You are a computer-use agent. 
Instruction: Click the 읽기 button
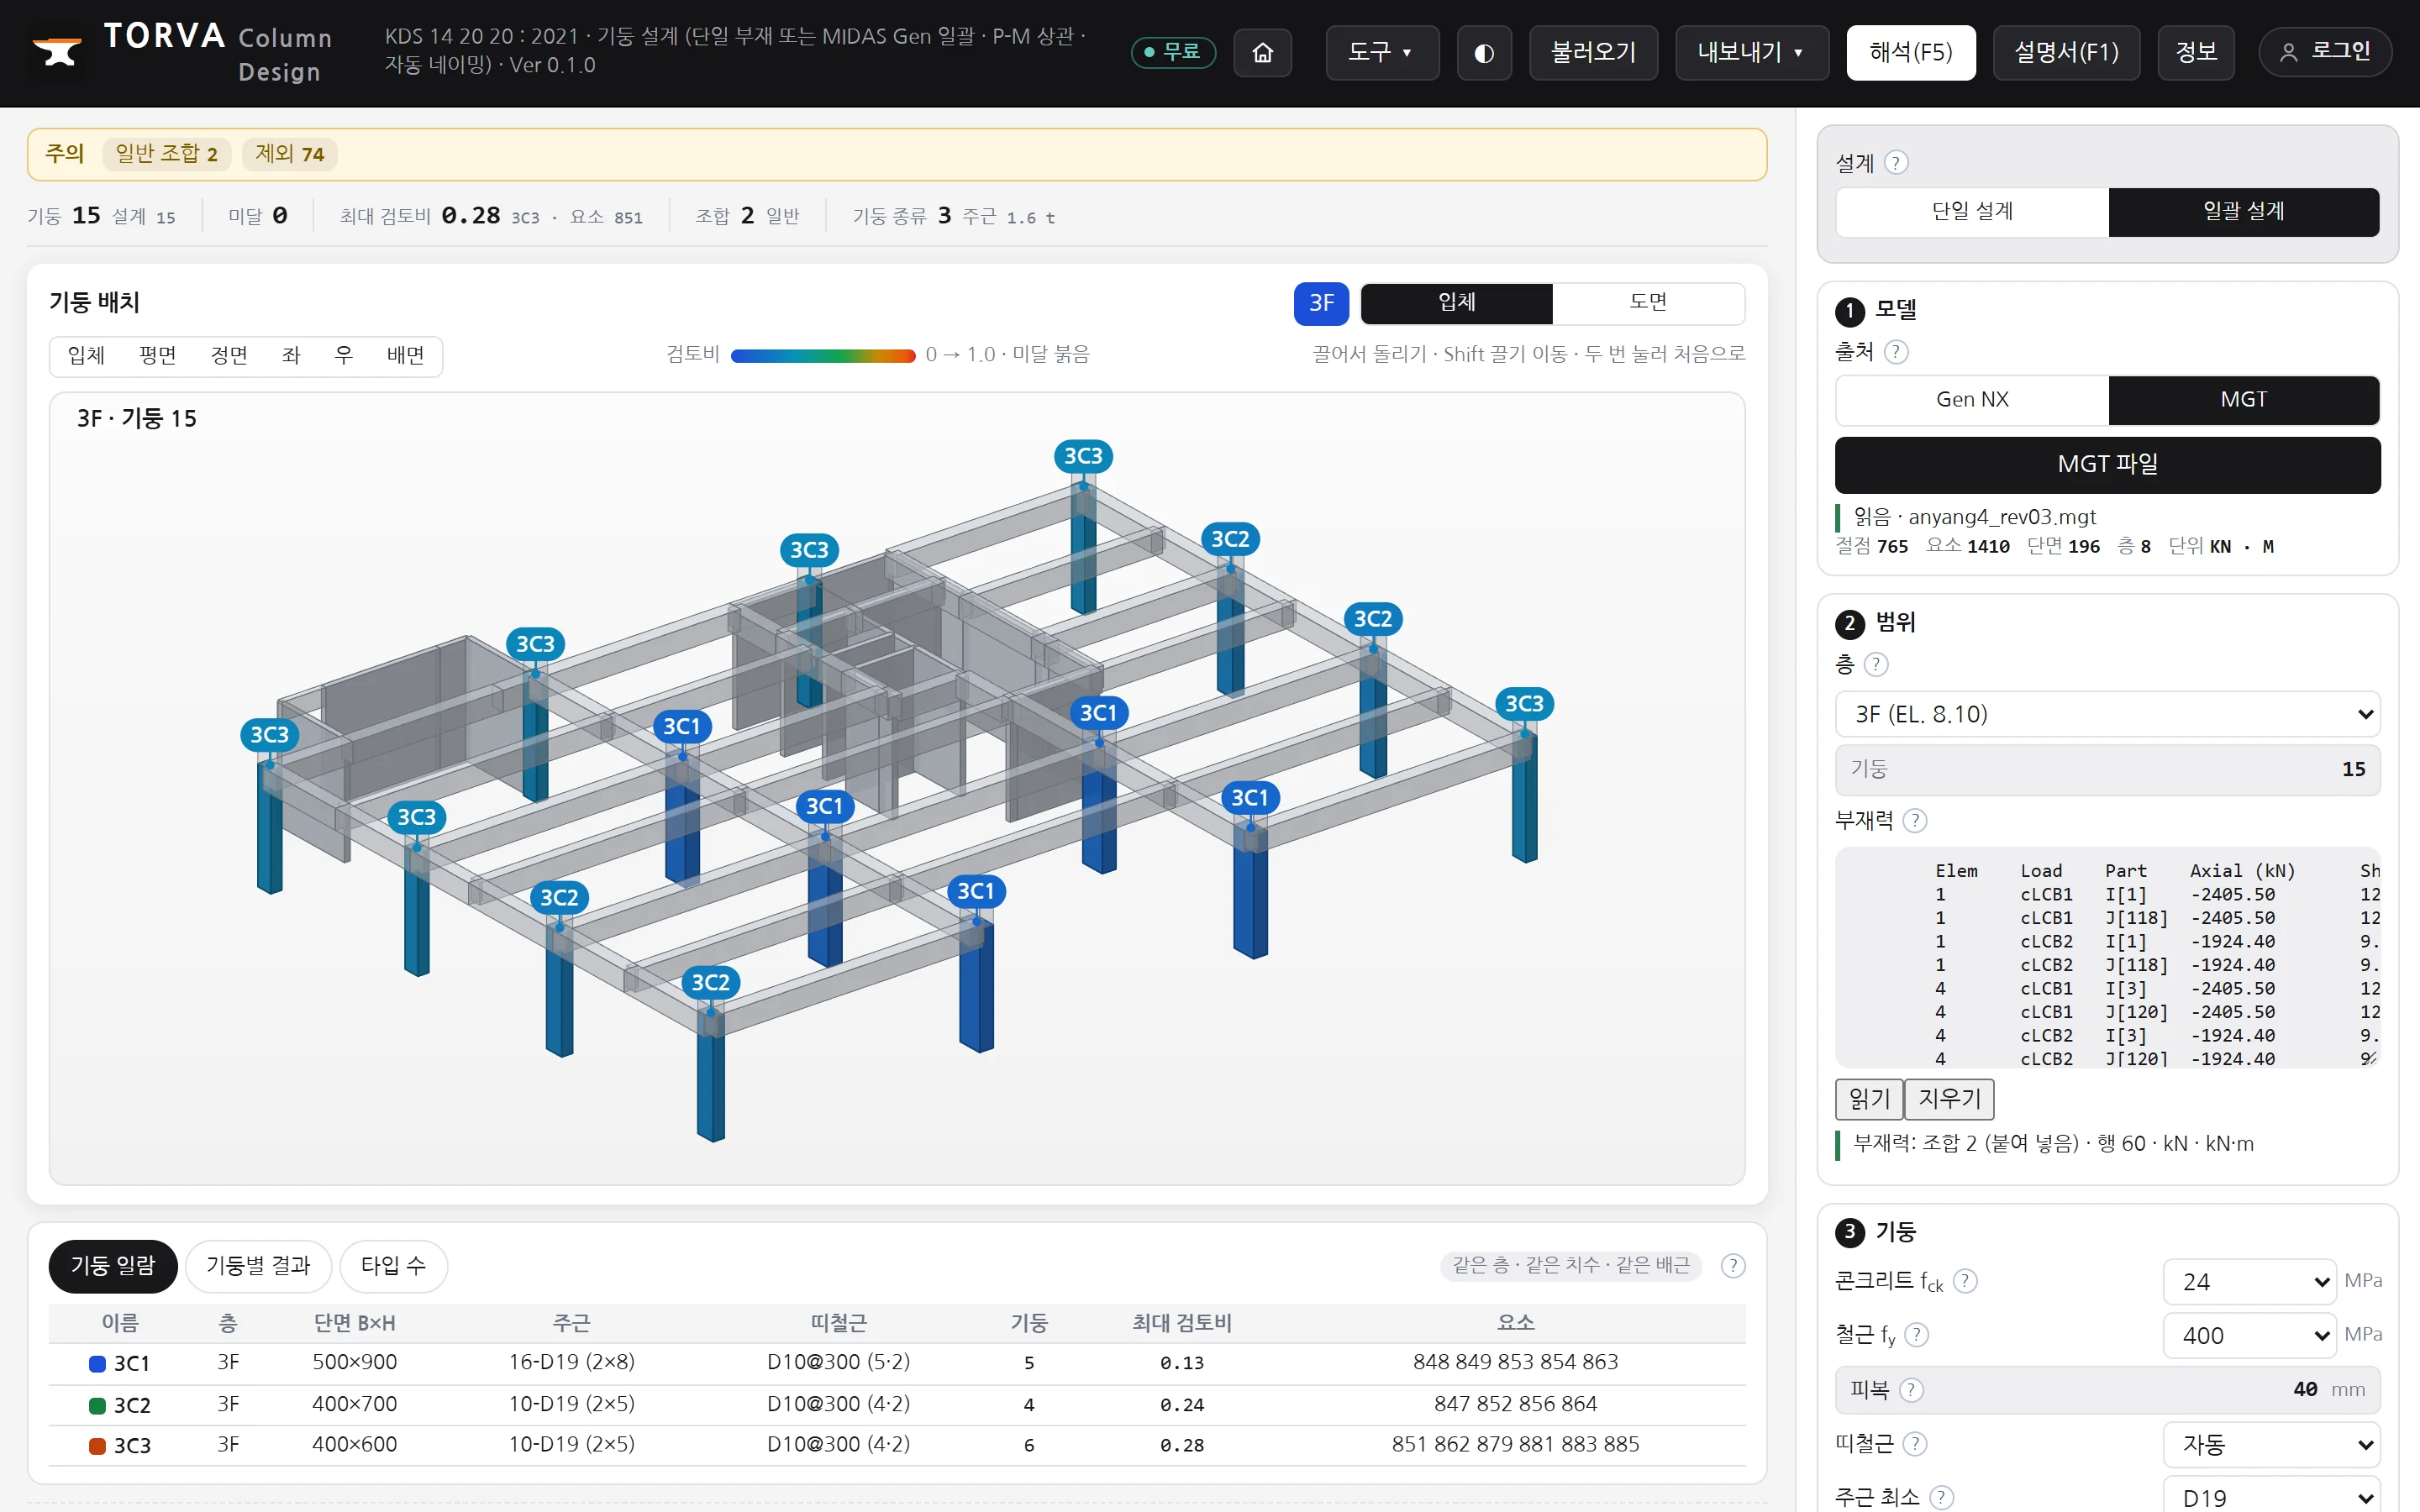[x=1869, y=1099]
